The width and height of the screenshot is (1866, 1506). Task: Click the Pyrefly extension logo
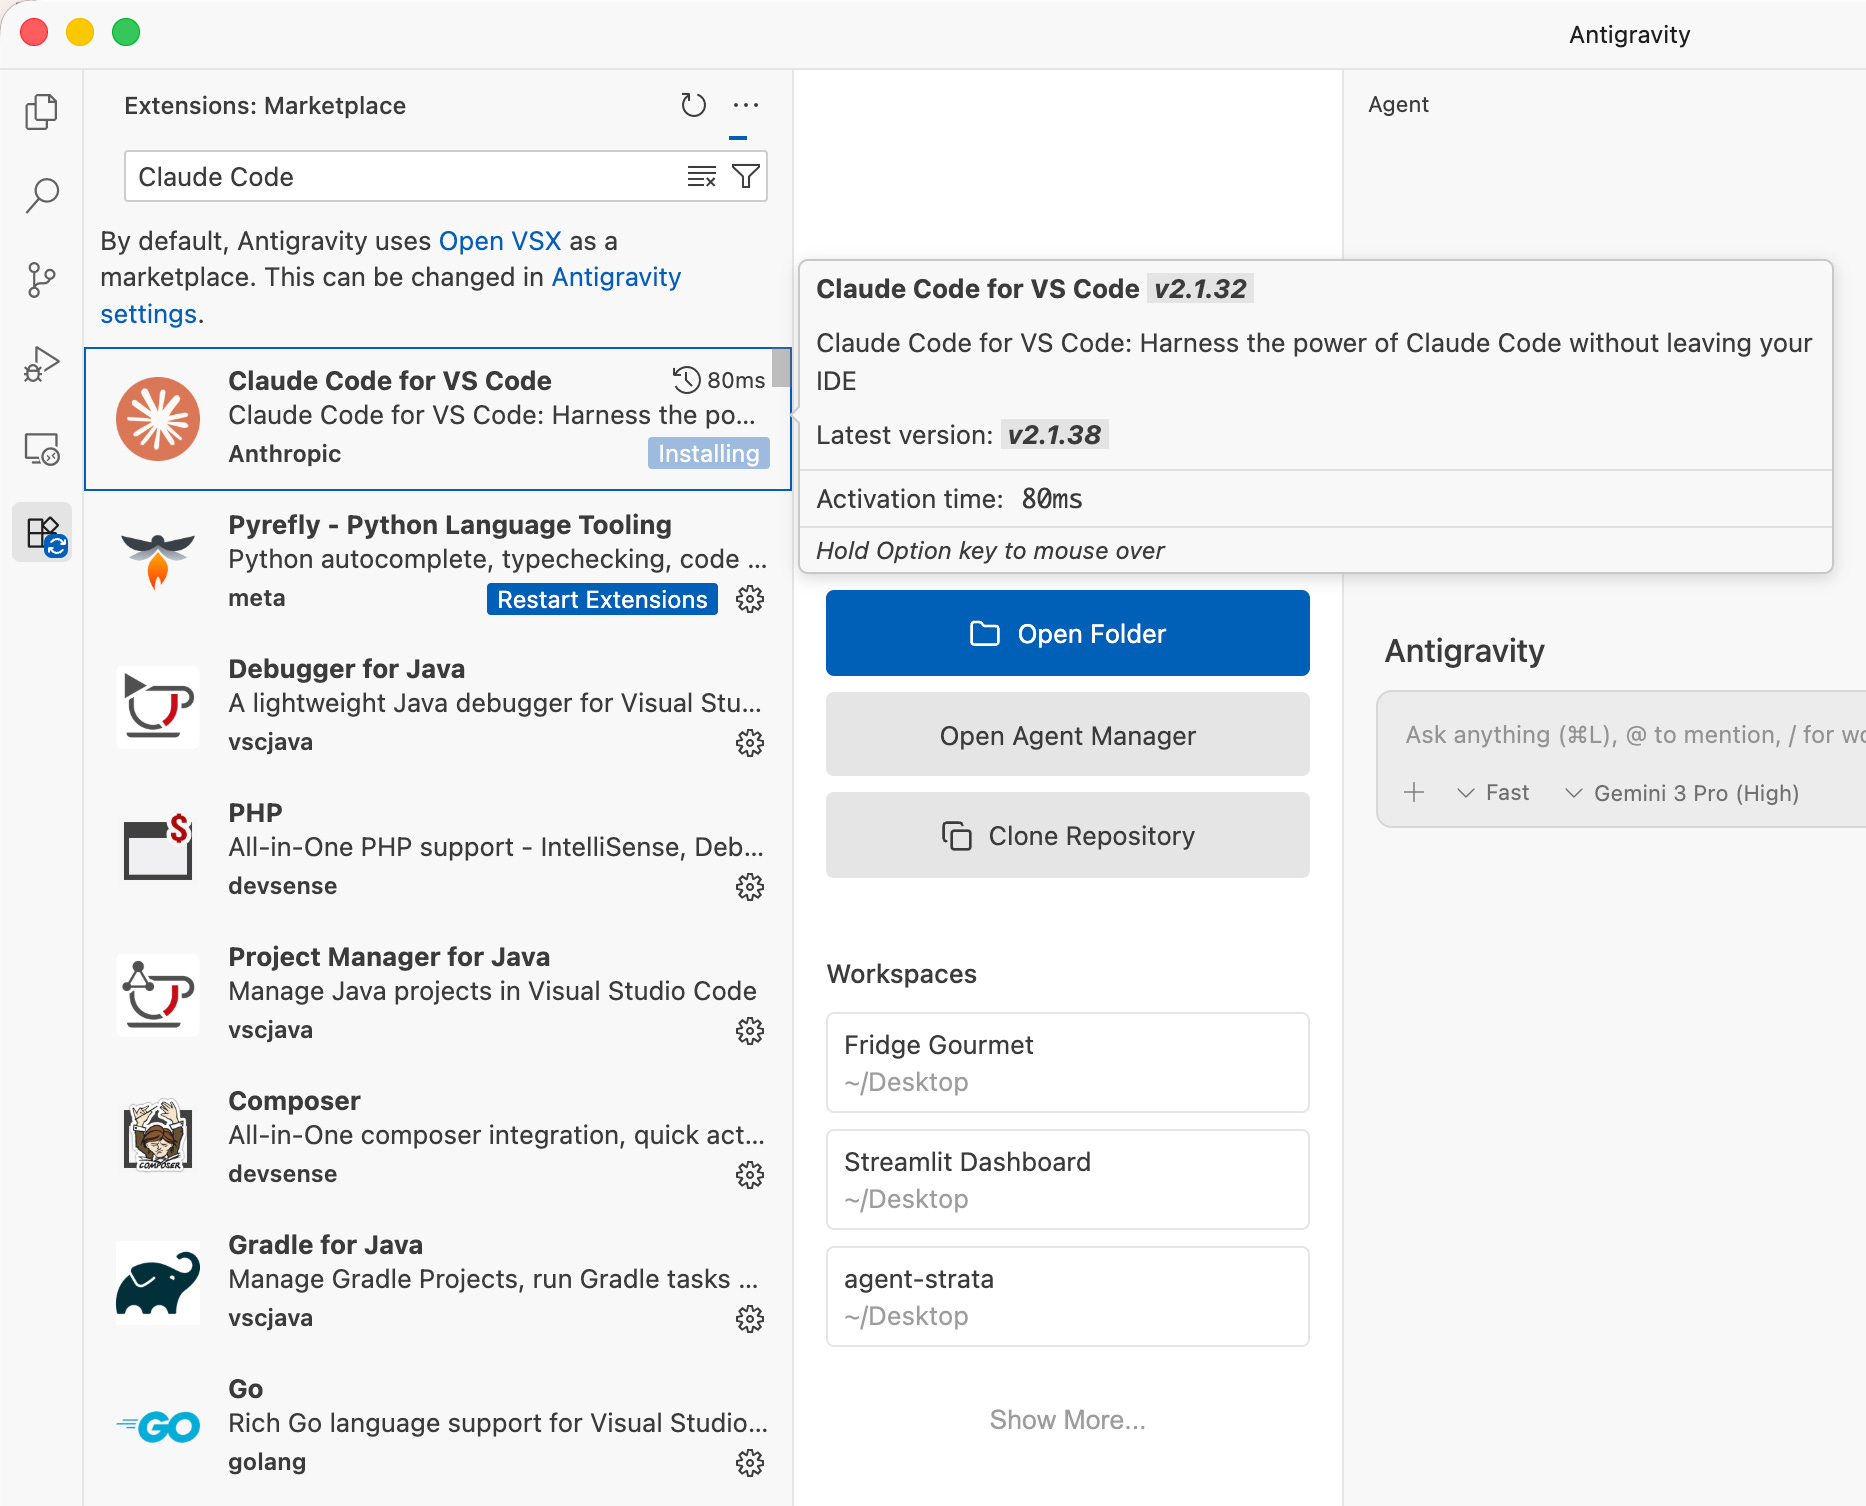[x=158, y=561]
